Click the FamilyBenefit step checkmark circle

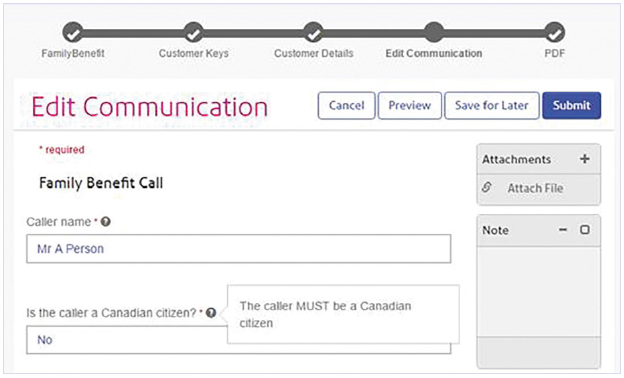73,33
